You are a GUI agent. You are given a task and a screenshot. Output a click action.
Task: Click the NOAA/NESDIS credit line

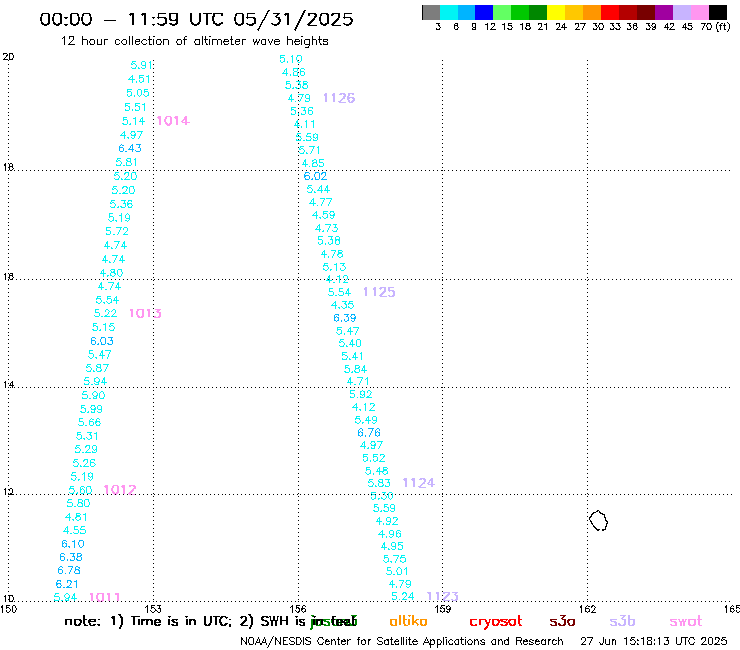point(402,642)
